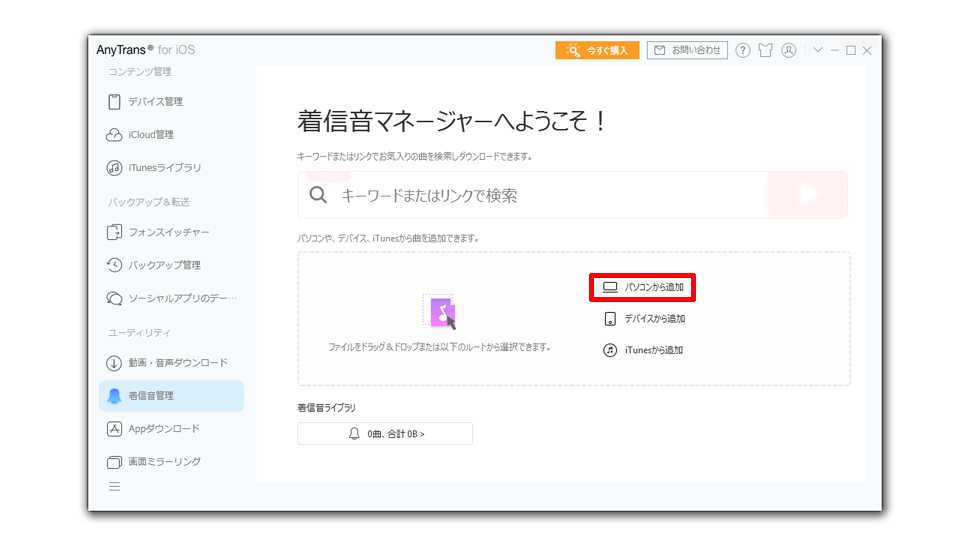
Task: Click the phone switcher icon
Action: [114, 233]
